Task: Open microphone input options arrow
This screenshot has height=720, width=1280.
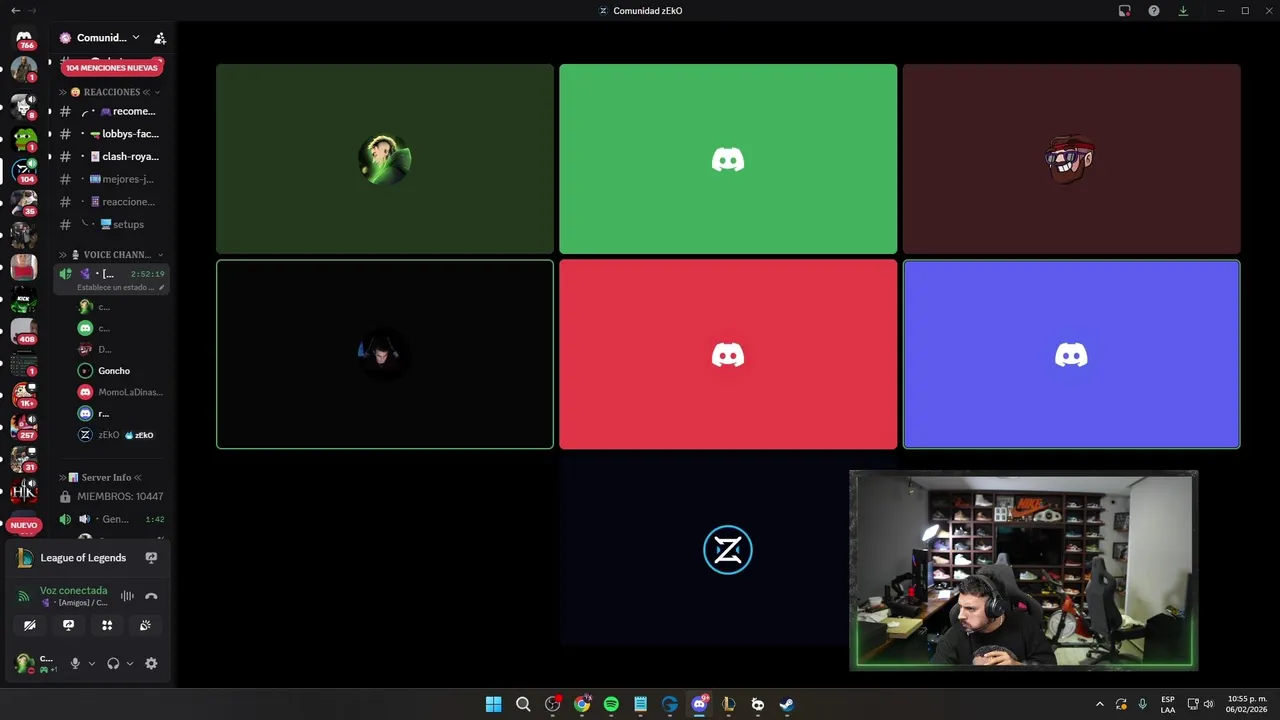Action: pyautogui.click(x=91, y=663)
